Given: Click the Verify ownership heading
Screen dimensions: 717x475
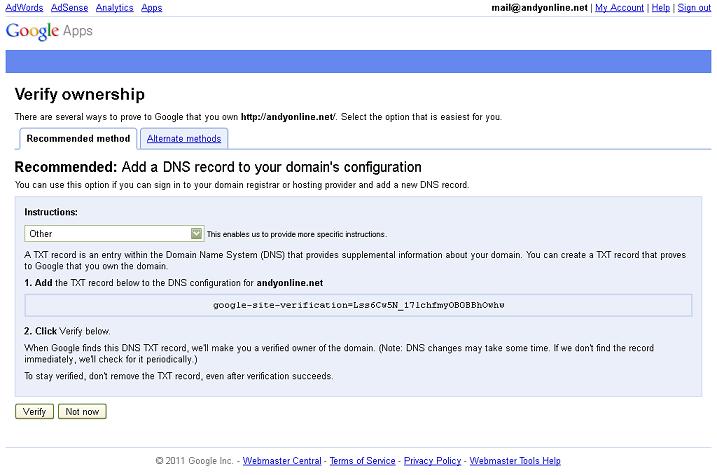Looking at the screenshot, I should pyautogui.click(x=80, y=94).
